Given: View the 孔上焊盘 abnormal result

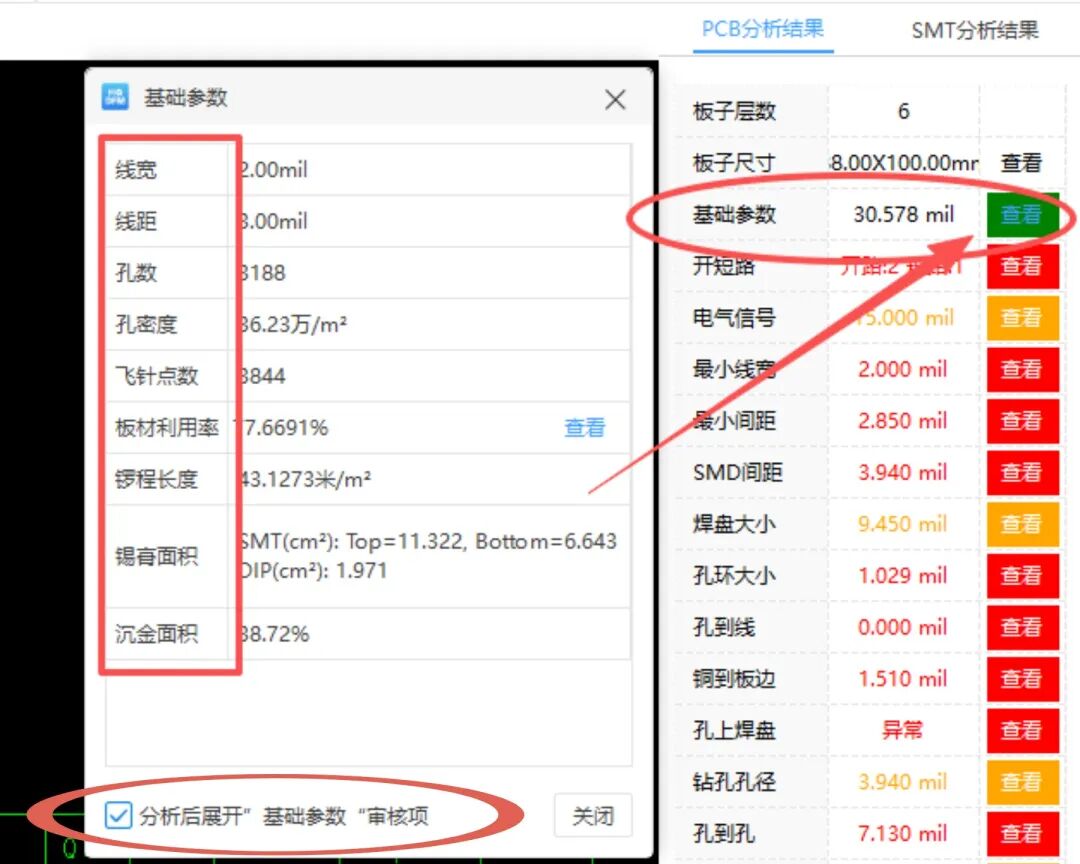Looking at the screenshot, I should [x=1022, y=731].
